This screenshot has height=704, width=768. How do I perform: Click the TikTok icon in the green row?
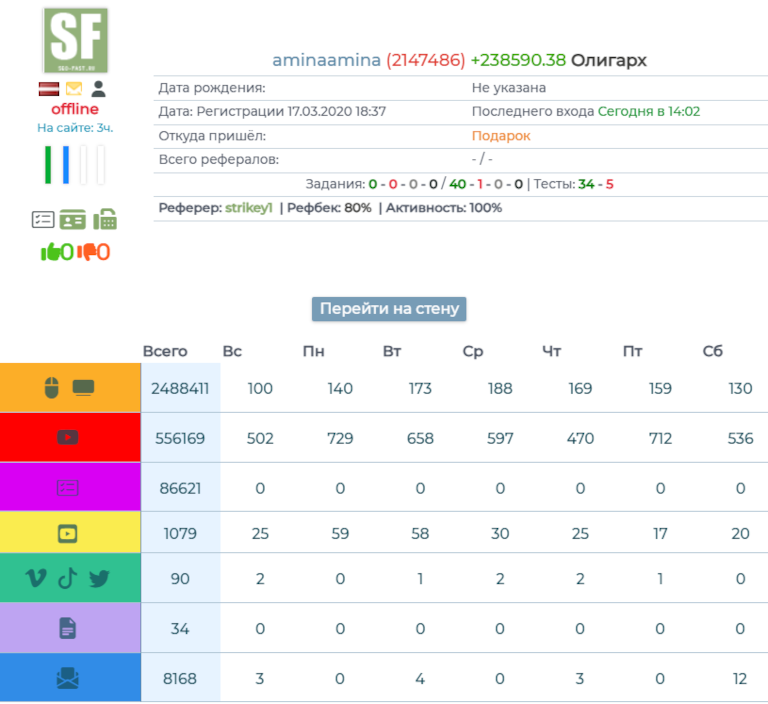[x=67, y=578]
